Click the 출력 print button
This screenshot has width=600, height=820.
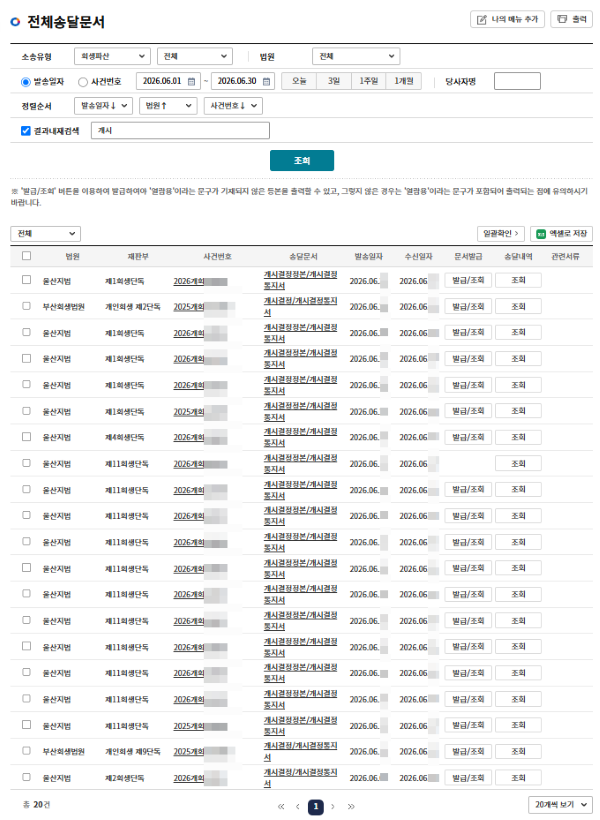(571, 19)
